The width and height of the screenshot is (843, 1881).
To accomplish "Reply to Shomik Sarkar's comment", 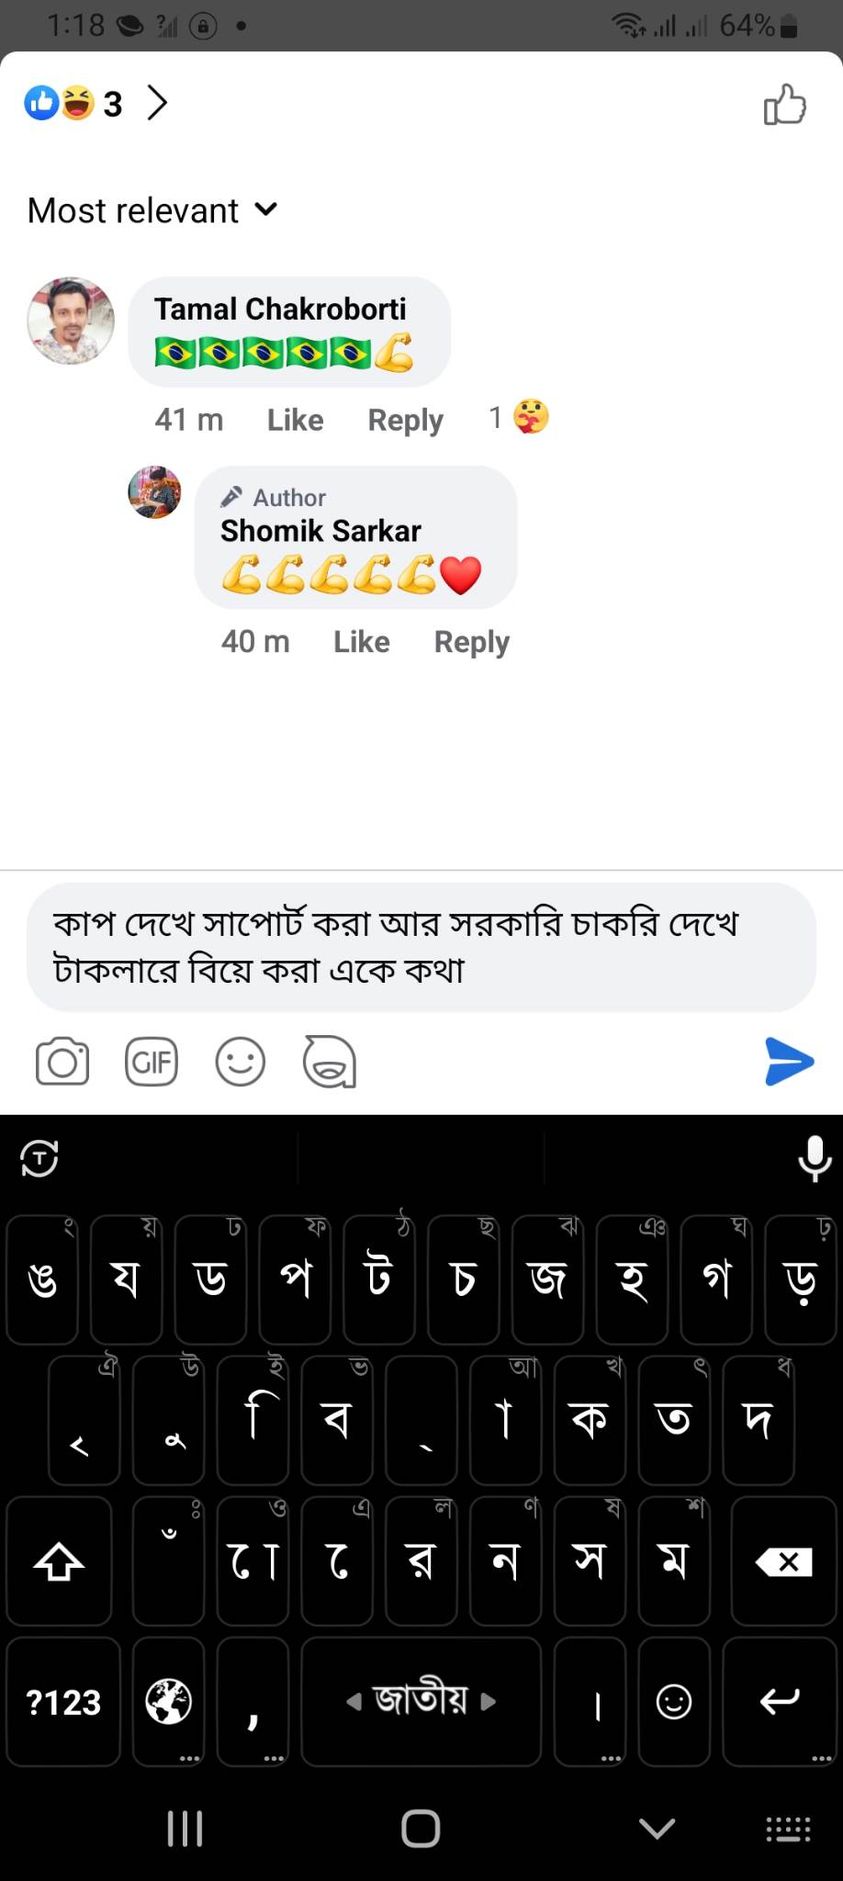I will click(x=471, y=642).
